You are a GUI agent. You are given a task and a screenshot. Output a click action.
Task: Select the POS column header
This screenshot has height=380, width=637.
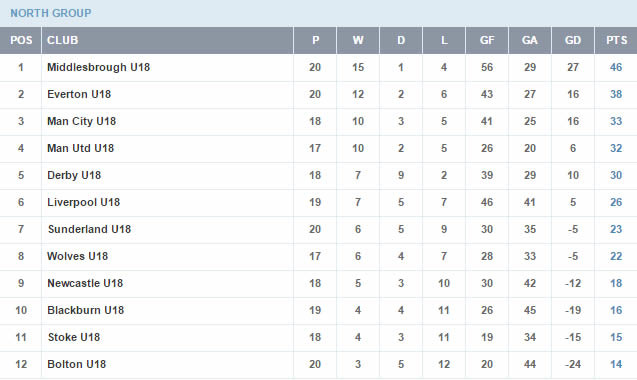click(21, 40)
